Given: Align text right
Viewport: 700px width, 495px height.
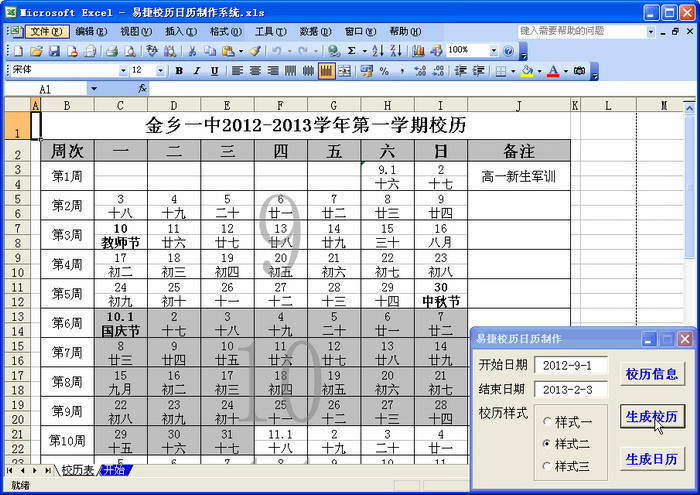Looking at the screenshot, I should pos(273,71).
